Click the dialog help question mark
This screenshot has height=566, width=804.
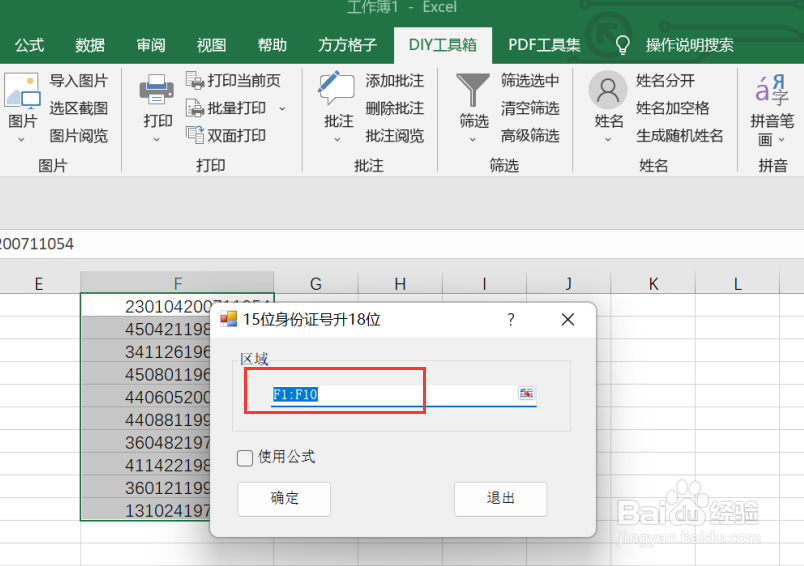point(511,319)
